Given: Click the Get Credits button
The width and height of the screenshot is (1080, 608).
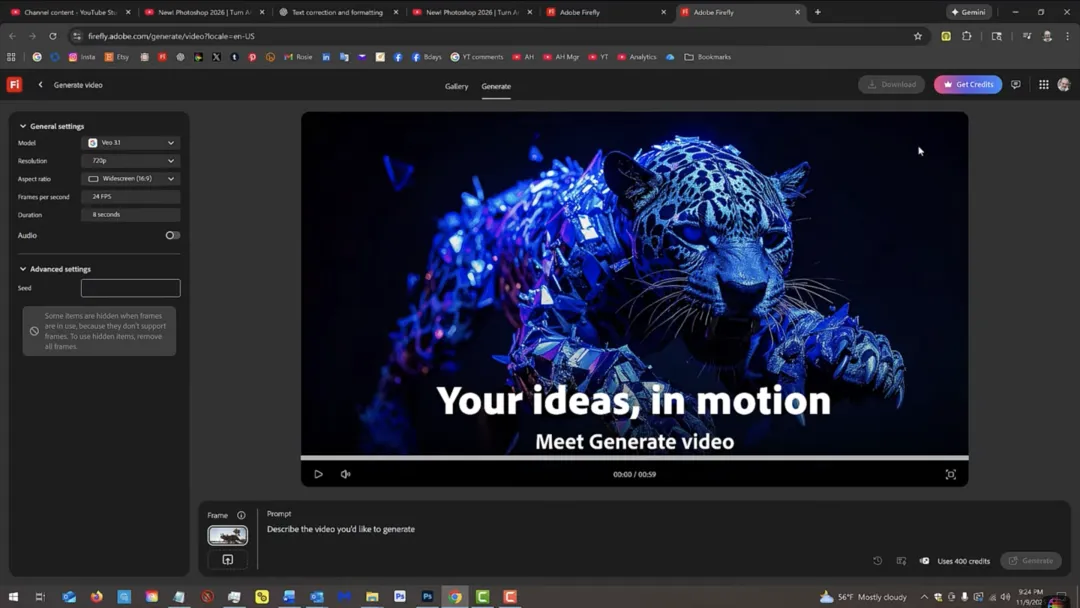Looking at the screenshot, I should pyautogui.click(x=967, y=84).
